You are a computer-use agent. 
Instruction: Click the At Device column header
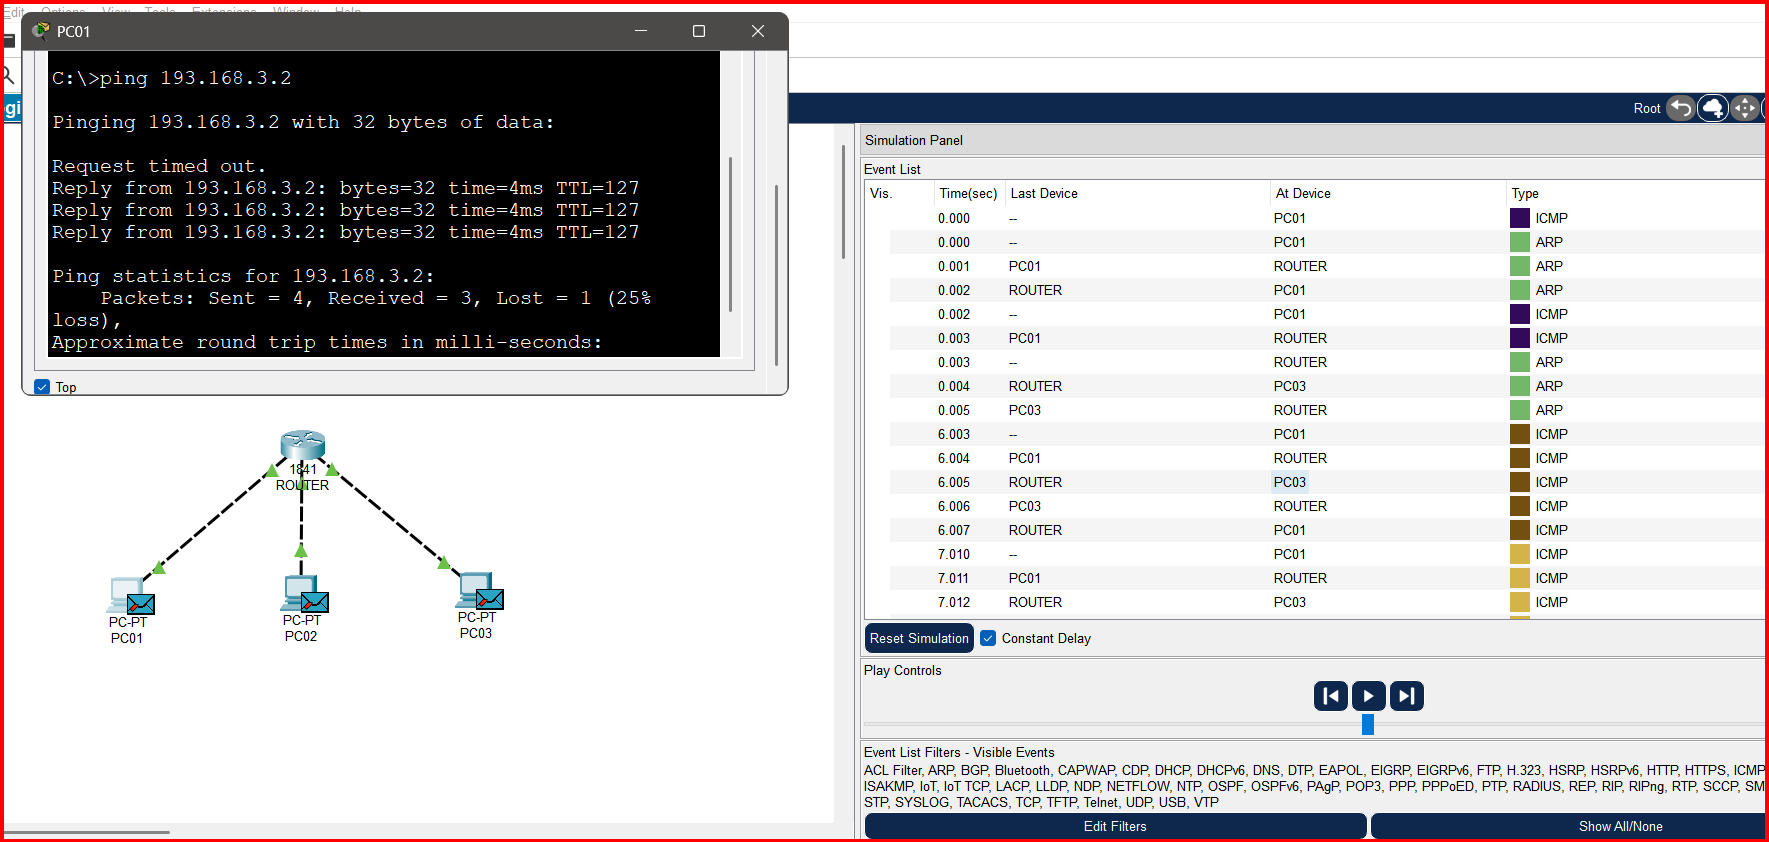coord(1387,193)
